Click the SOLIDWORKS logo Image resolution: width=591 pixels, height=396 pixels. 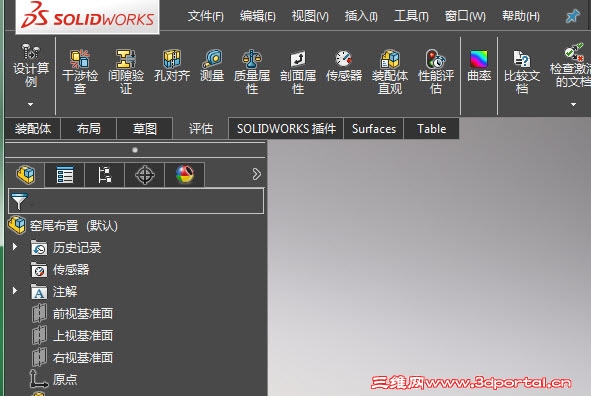coord(87,17)
